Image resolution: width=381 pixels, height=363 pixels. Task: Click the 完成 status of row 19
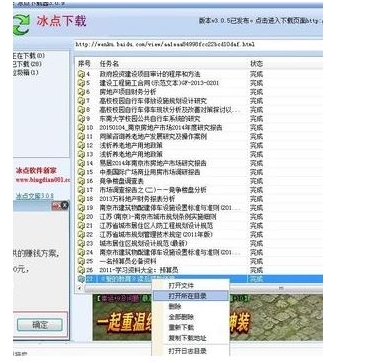pos(257,208)
